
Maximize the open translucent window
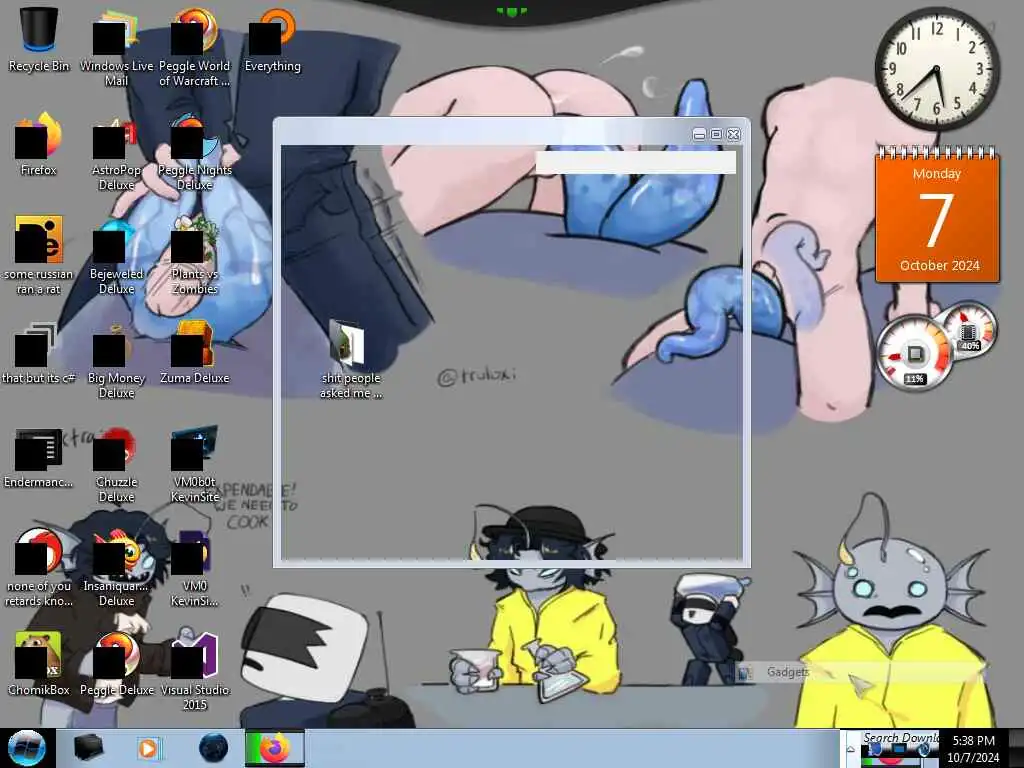[716, 134]
